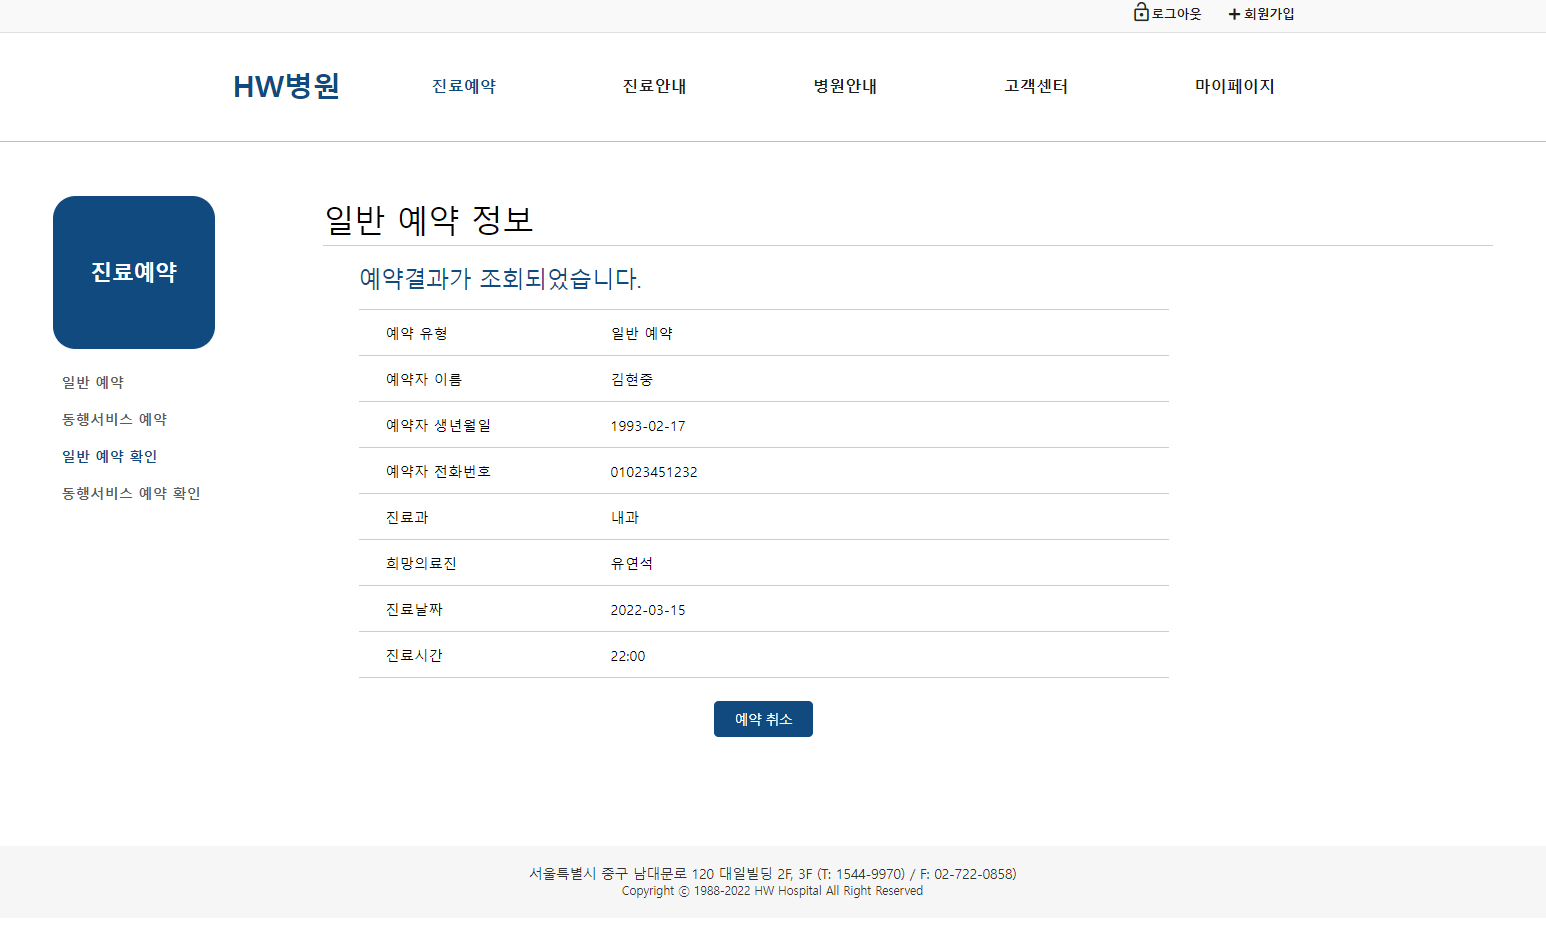
Task: Click the HW병원 logo
Action: [x=286, y=86]
